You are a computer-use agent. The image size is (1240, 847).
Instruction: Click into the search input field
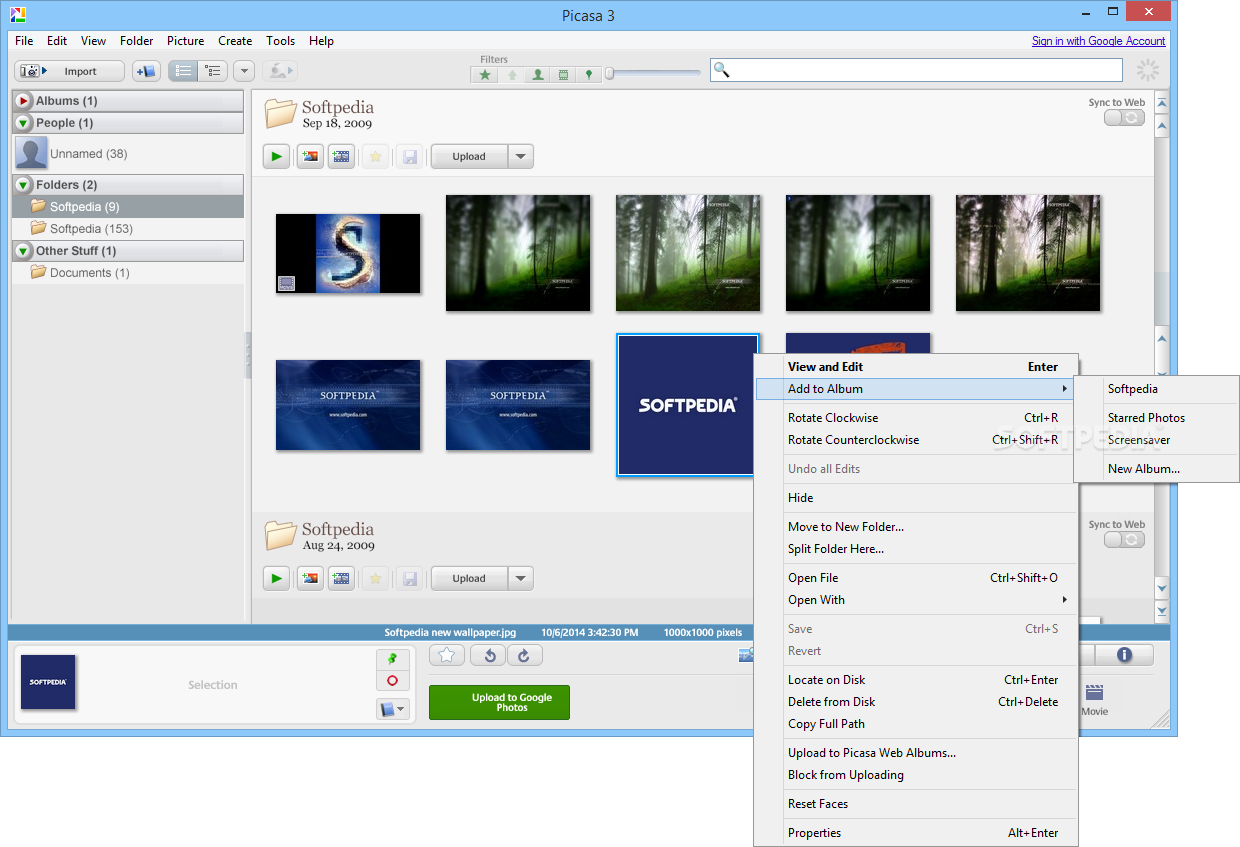pyautogui.click(x=916, y=70)
